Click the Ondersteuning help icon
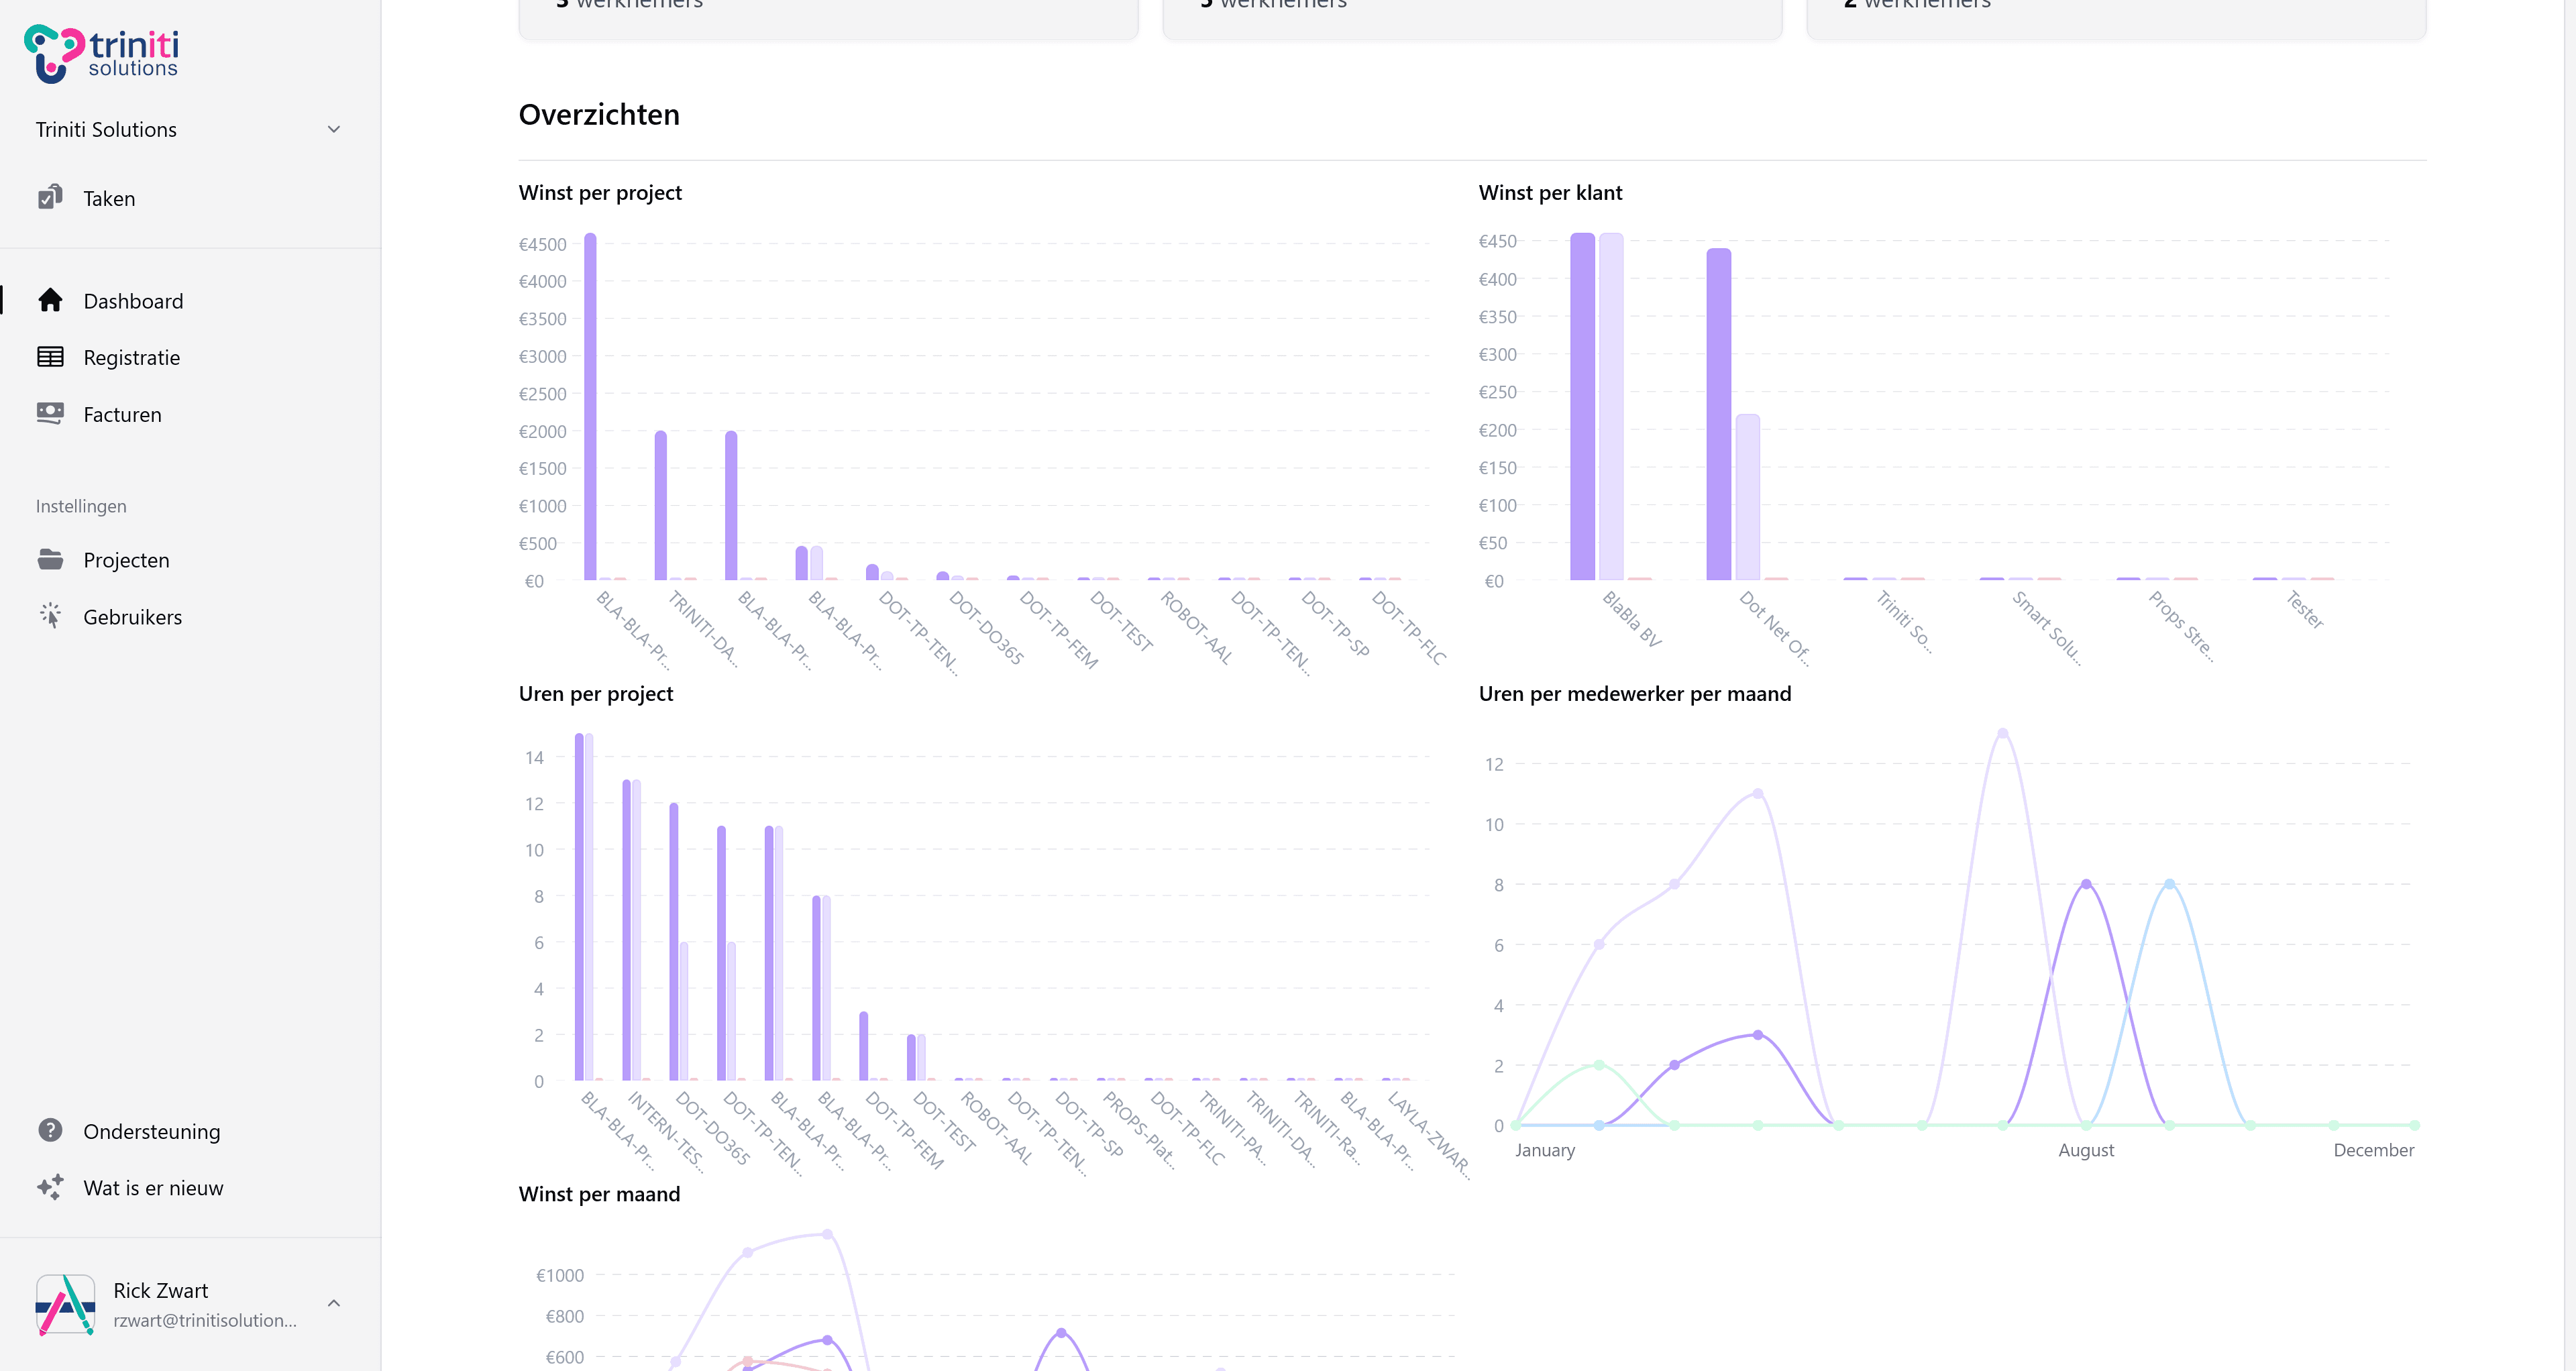This screenshot has width=2576, height=1371. (x=50, y=1130)
